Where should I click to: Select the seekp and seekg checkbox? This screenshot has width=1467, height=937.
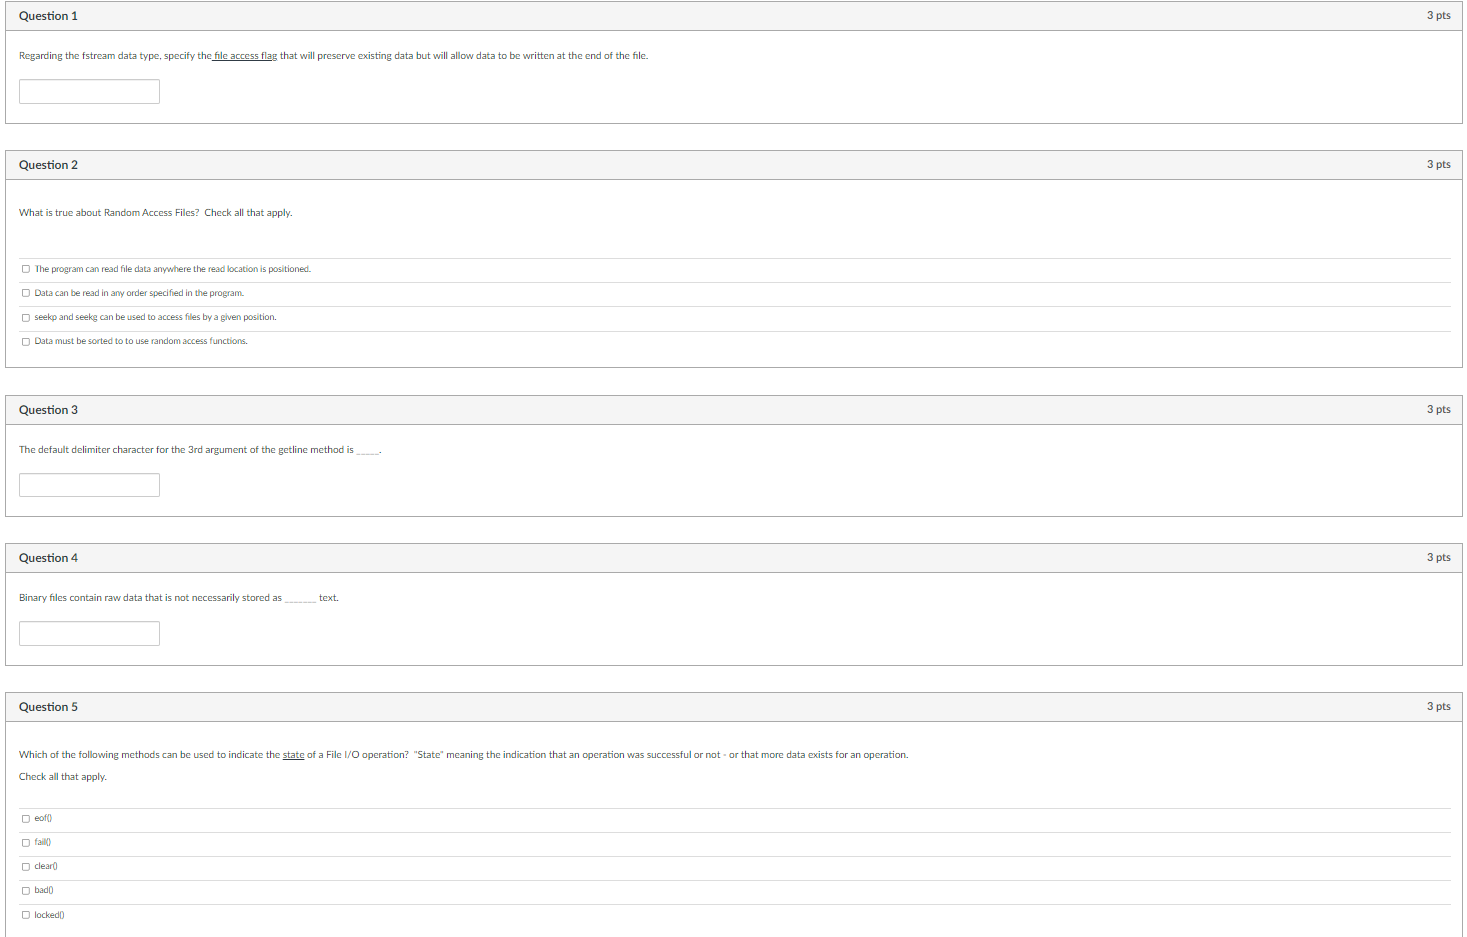(25, 316)
